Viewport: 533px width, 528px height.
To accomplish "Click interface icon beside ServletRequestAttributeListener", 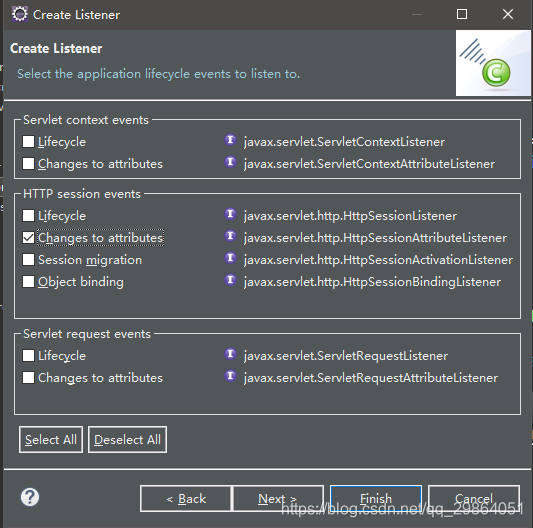I will [230, 376].
